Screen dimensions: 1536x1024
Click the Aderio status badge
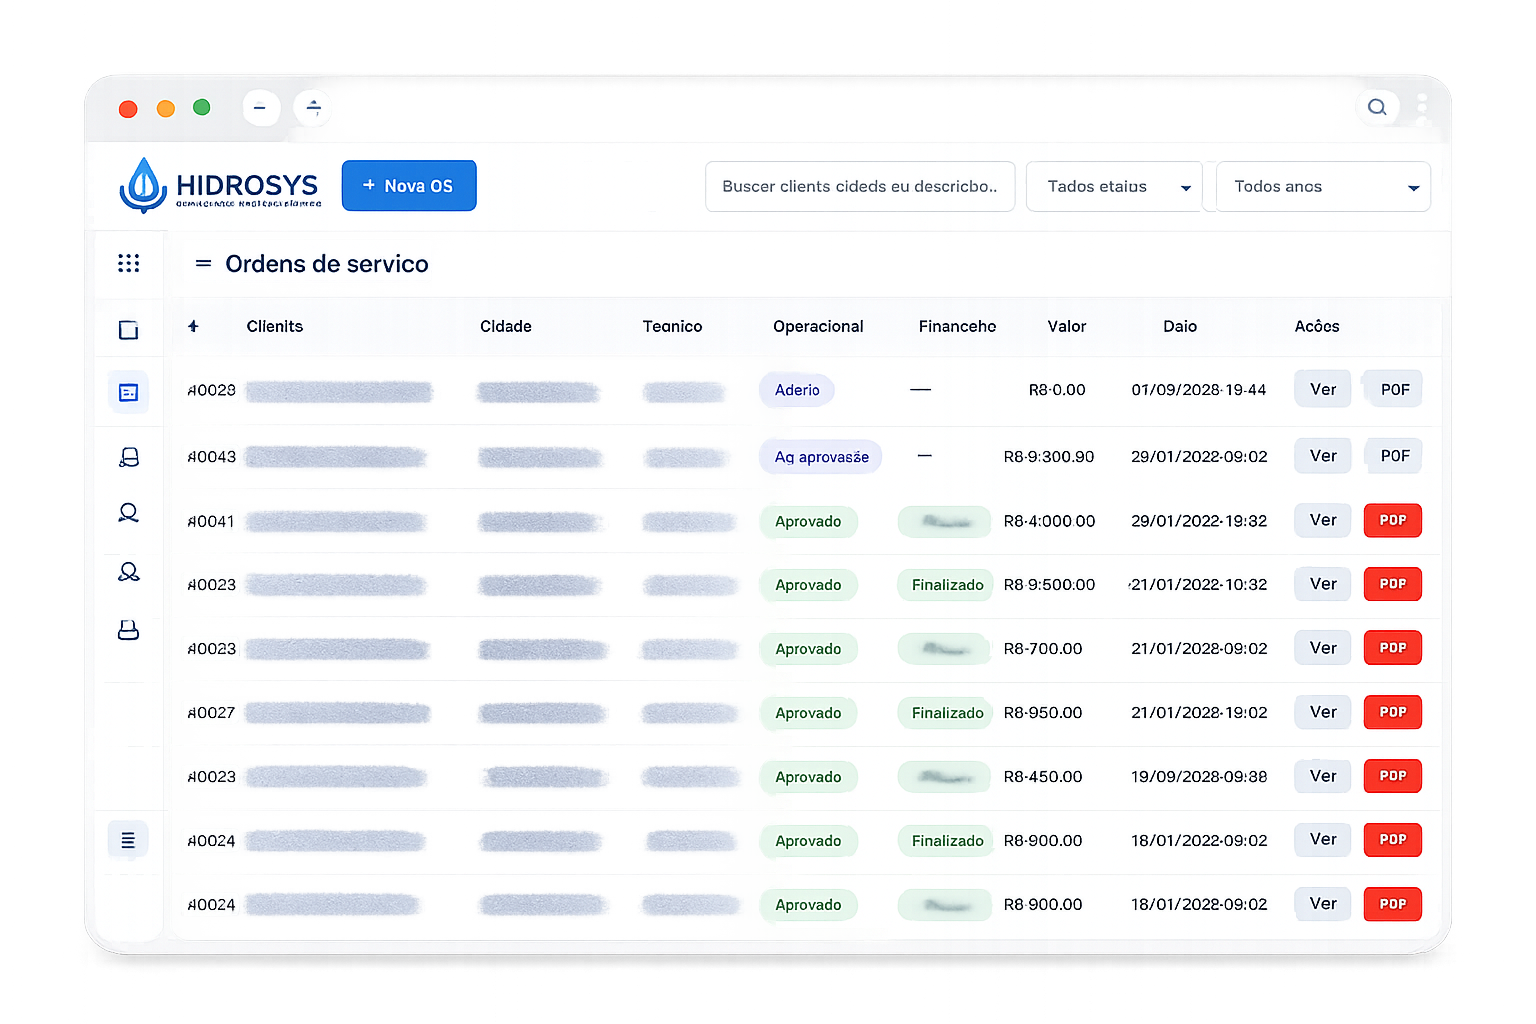pos(797,390)
